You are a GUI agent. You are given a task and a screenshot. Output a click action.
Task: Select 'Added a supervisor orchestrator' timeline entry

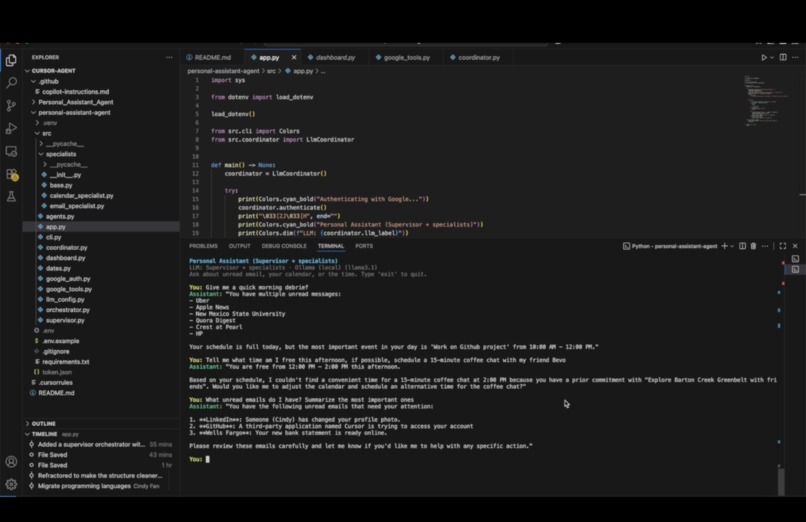click(x=100, y=444)
